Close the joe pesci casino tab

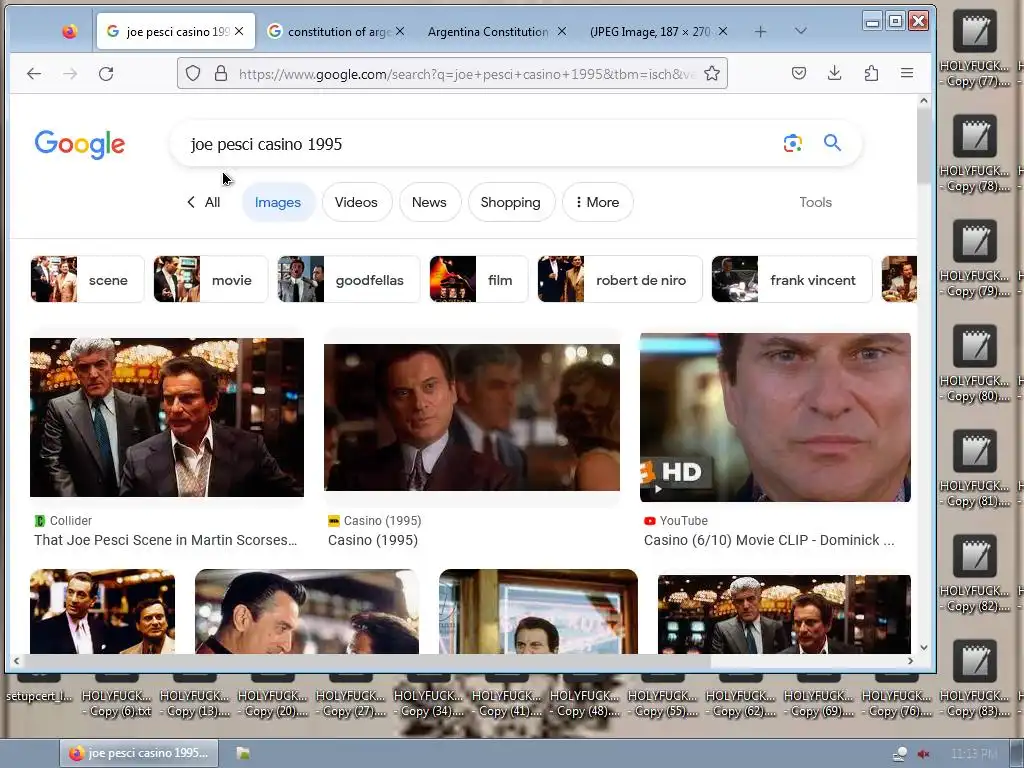[239, 31]
